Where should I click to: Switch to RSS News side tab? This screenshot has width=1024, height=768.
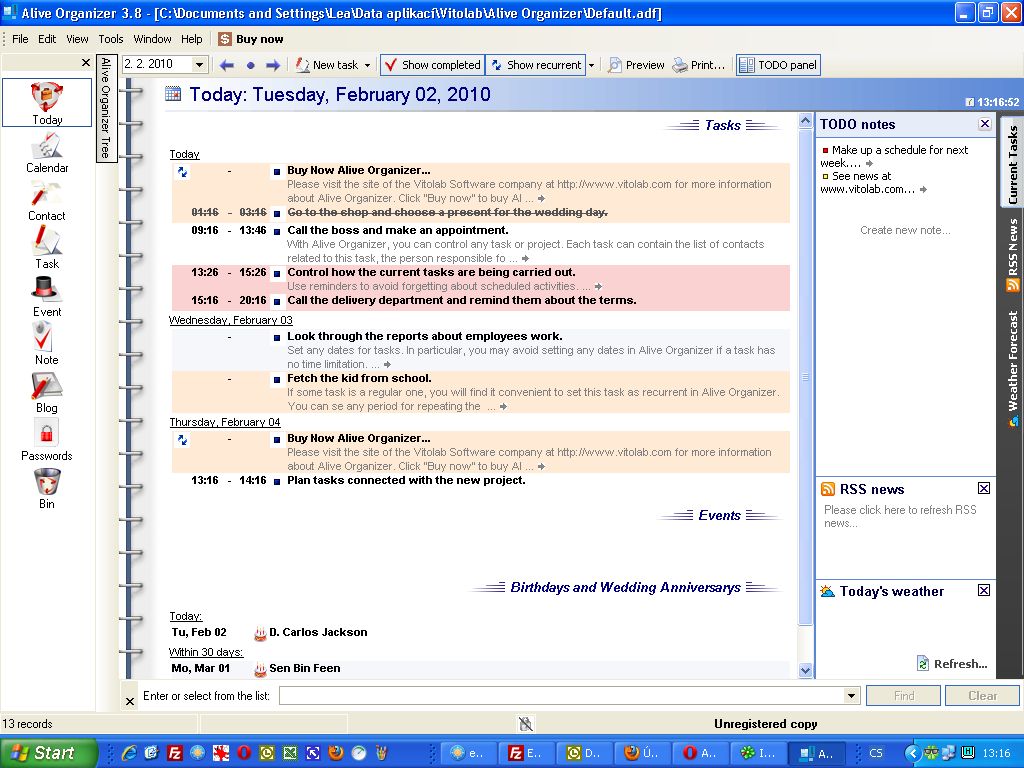(x=1012, y=254)
